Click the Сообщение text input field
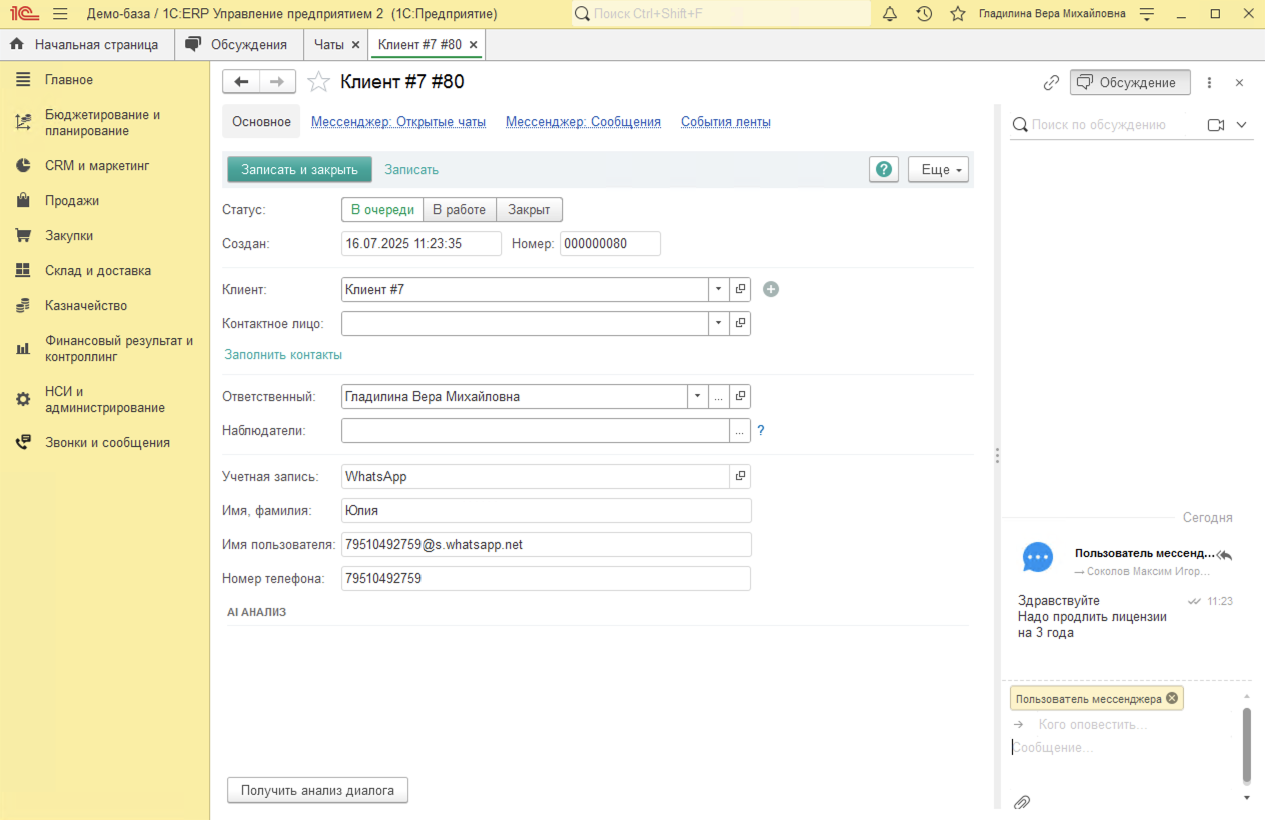The width and height of the screenshot is (1265, 820). (1120, 748)
